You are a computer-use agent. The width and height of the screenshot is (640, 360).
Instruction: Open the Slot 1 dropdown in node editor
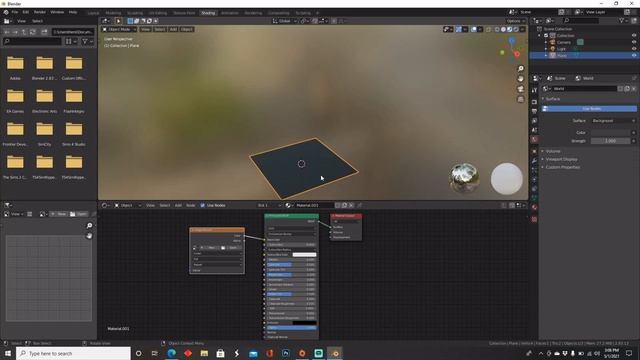click(x=269, y=205)
